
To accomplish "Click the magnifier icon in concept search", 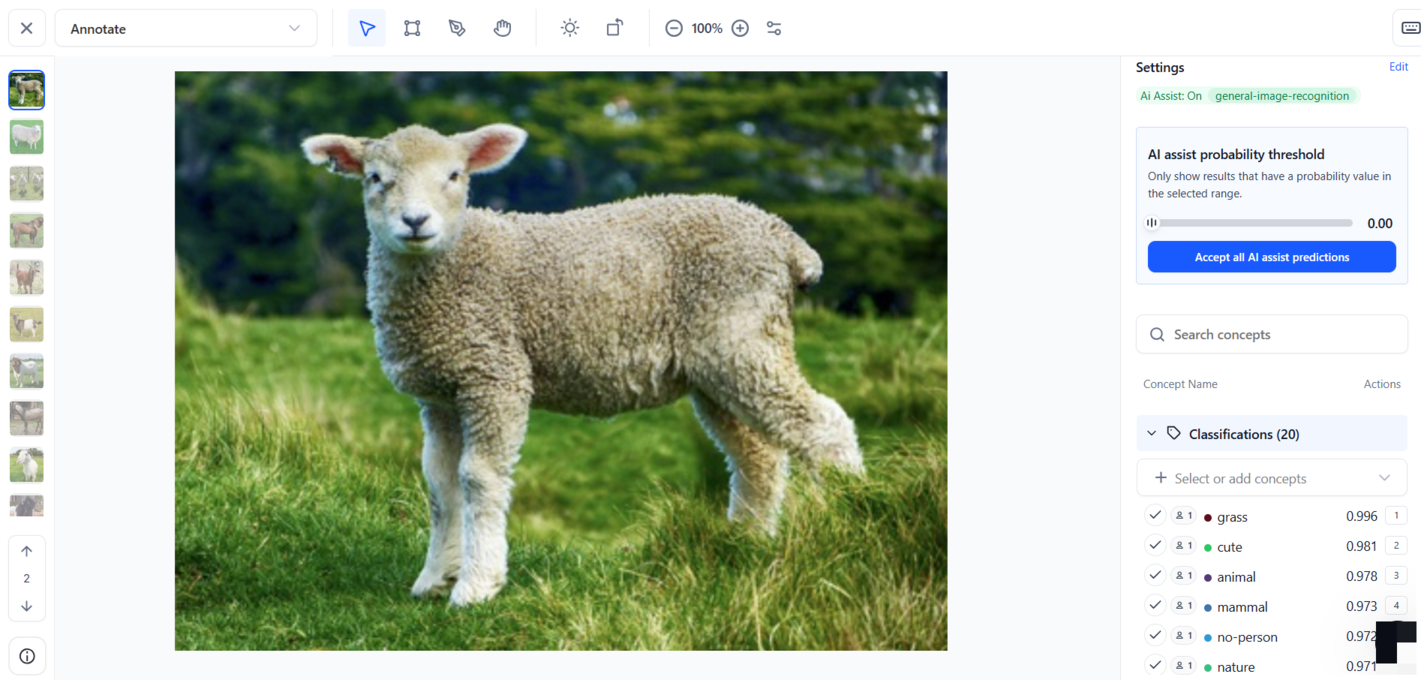I will [1157, 334].
